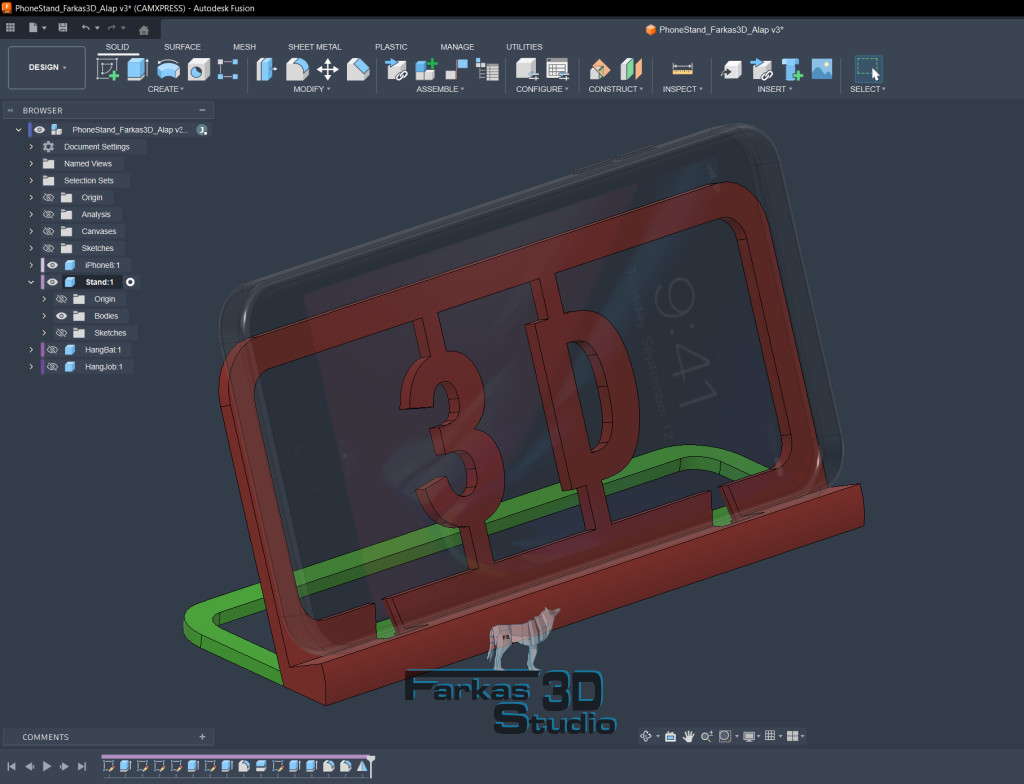Click the Insert Canvas image icon
Screen dimensions: 1024x784
point(822,69)
